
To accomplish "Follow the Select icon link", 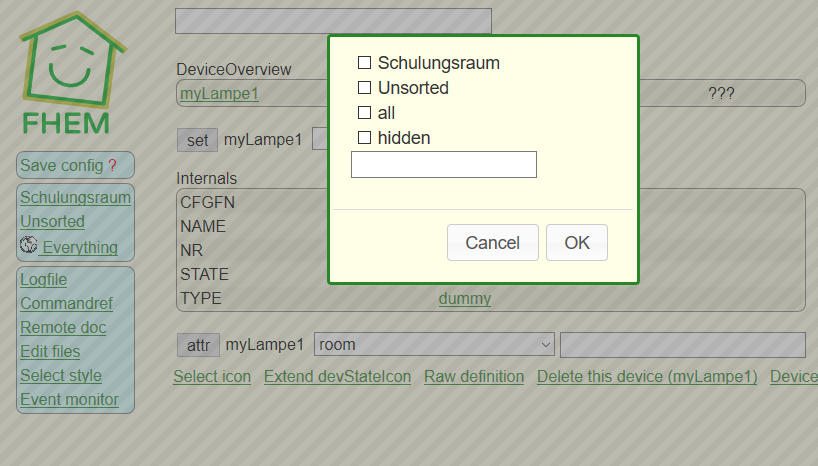I will pyautogui.click(x=212, y=377).
